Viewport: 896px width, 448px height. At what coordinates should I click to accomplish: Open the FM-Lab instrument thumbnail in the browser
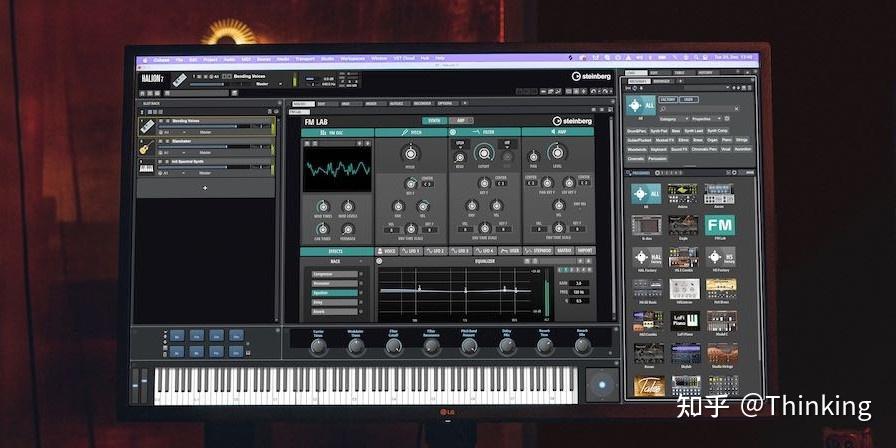pos(719,226)
